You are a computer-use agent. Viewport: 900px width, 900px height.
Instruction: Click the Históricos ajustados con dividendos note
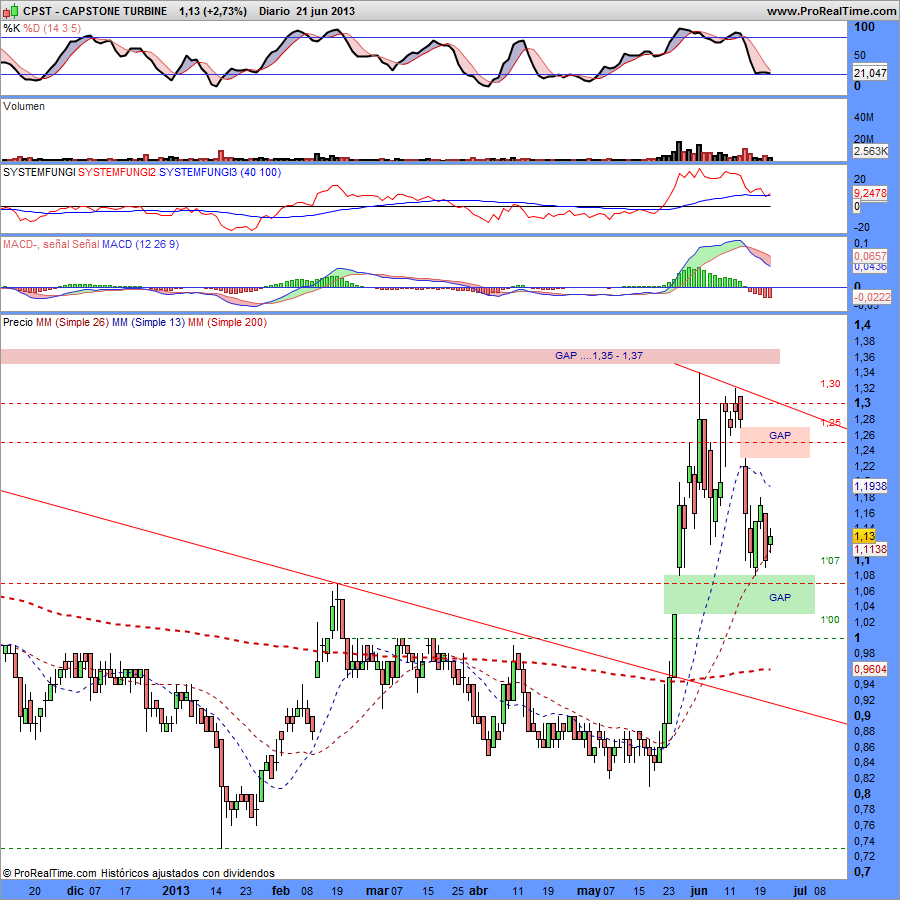tap(188, 873)
